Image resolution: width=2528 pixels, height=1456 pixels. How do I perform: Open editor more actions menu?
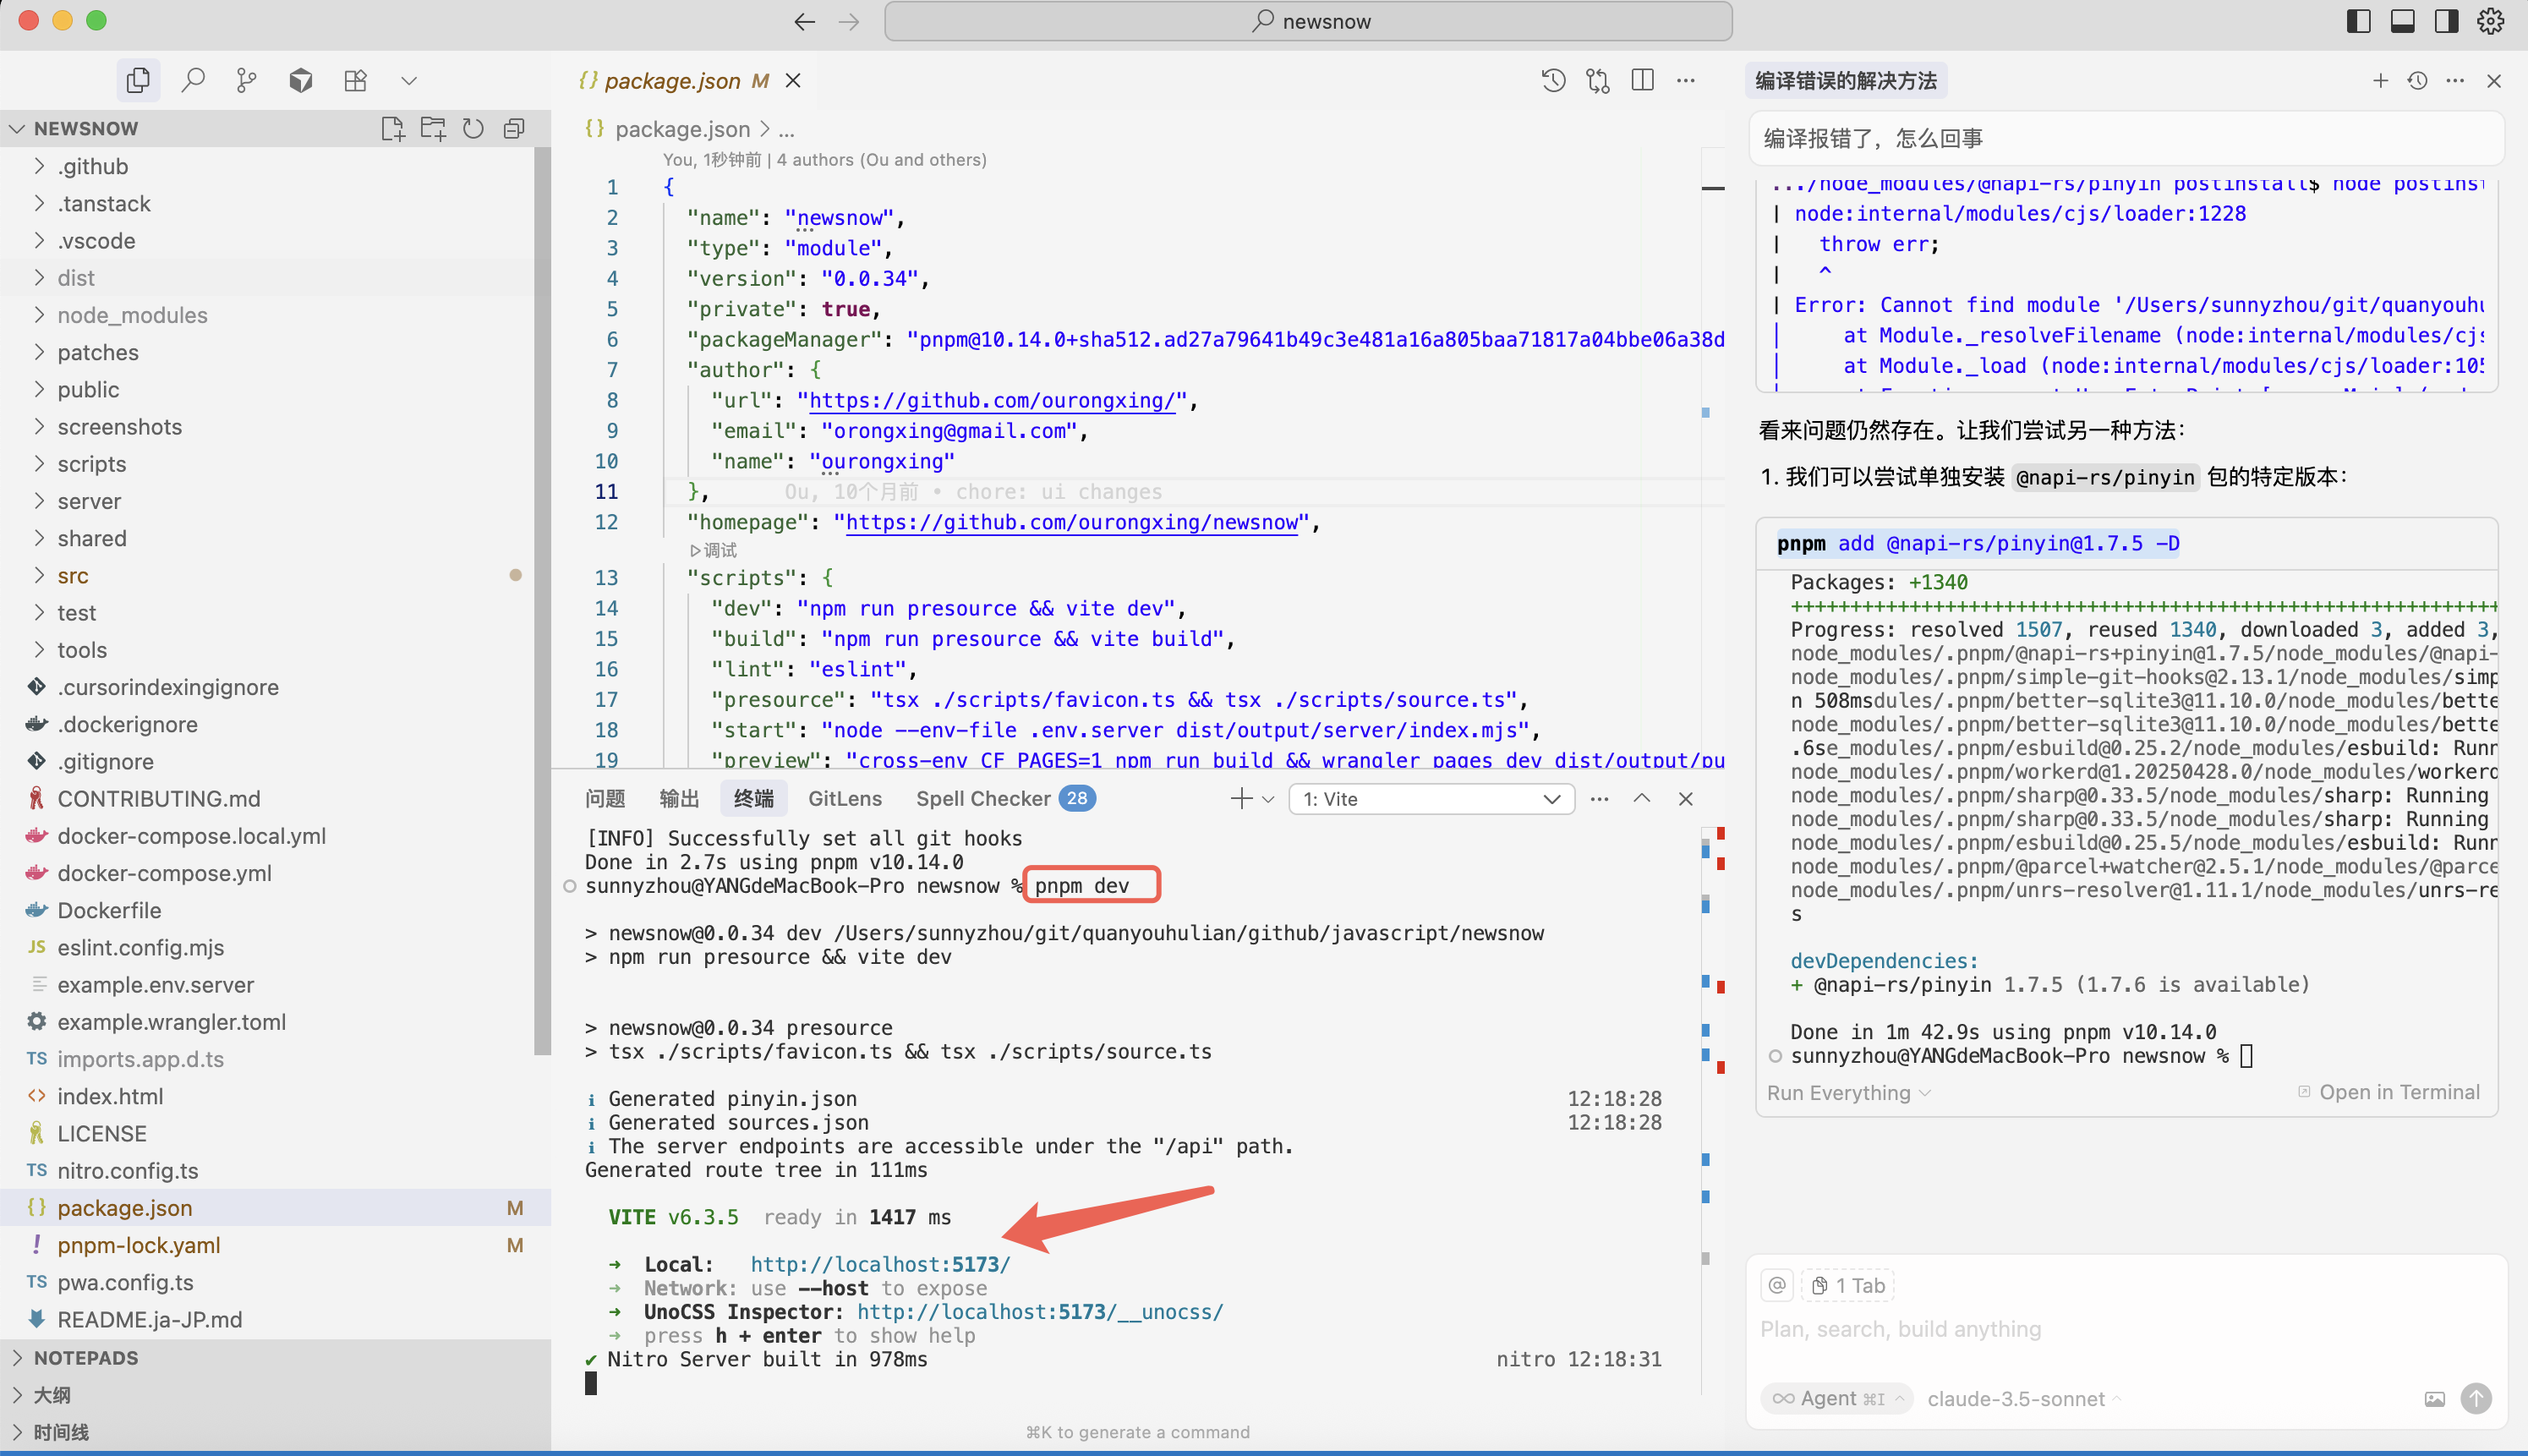pos(1686,80)
